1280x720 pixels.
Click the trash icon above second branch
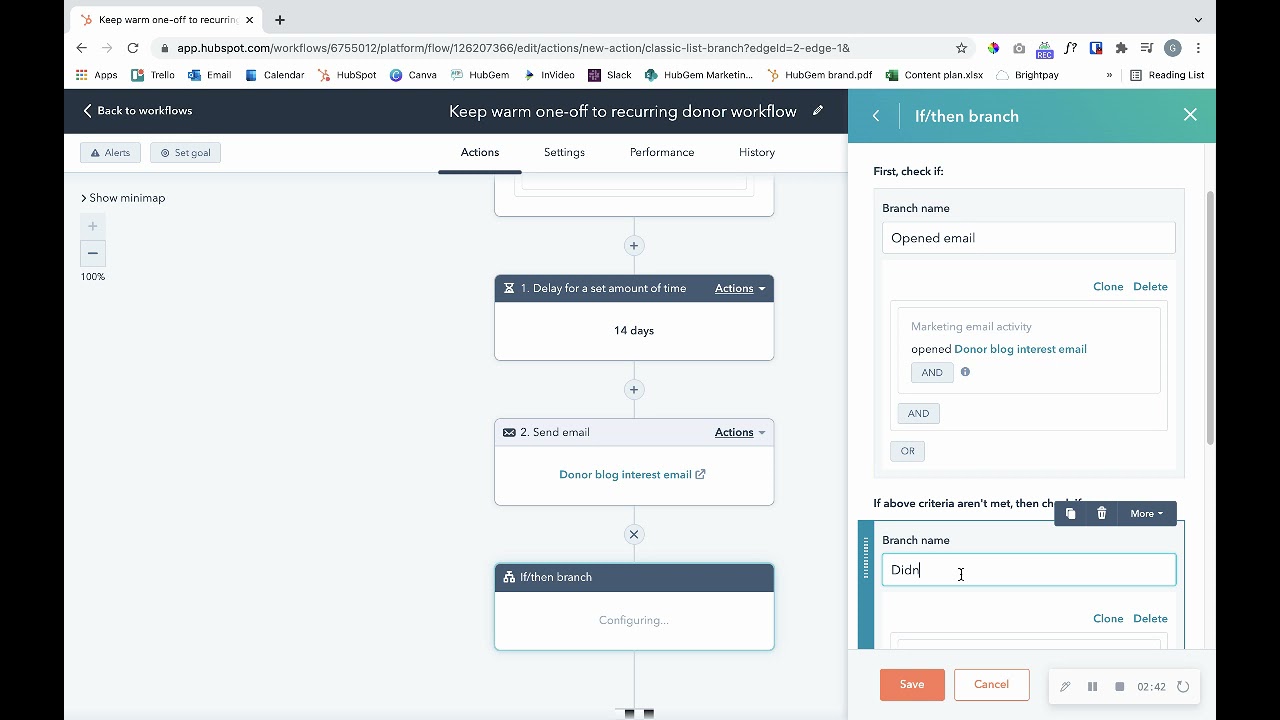point(1102,513)
